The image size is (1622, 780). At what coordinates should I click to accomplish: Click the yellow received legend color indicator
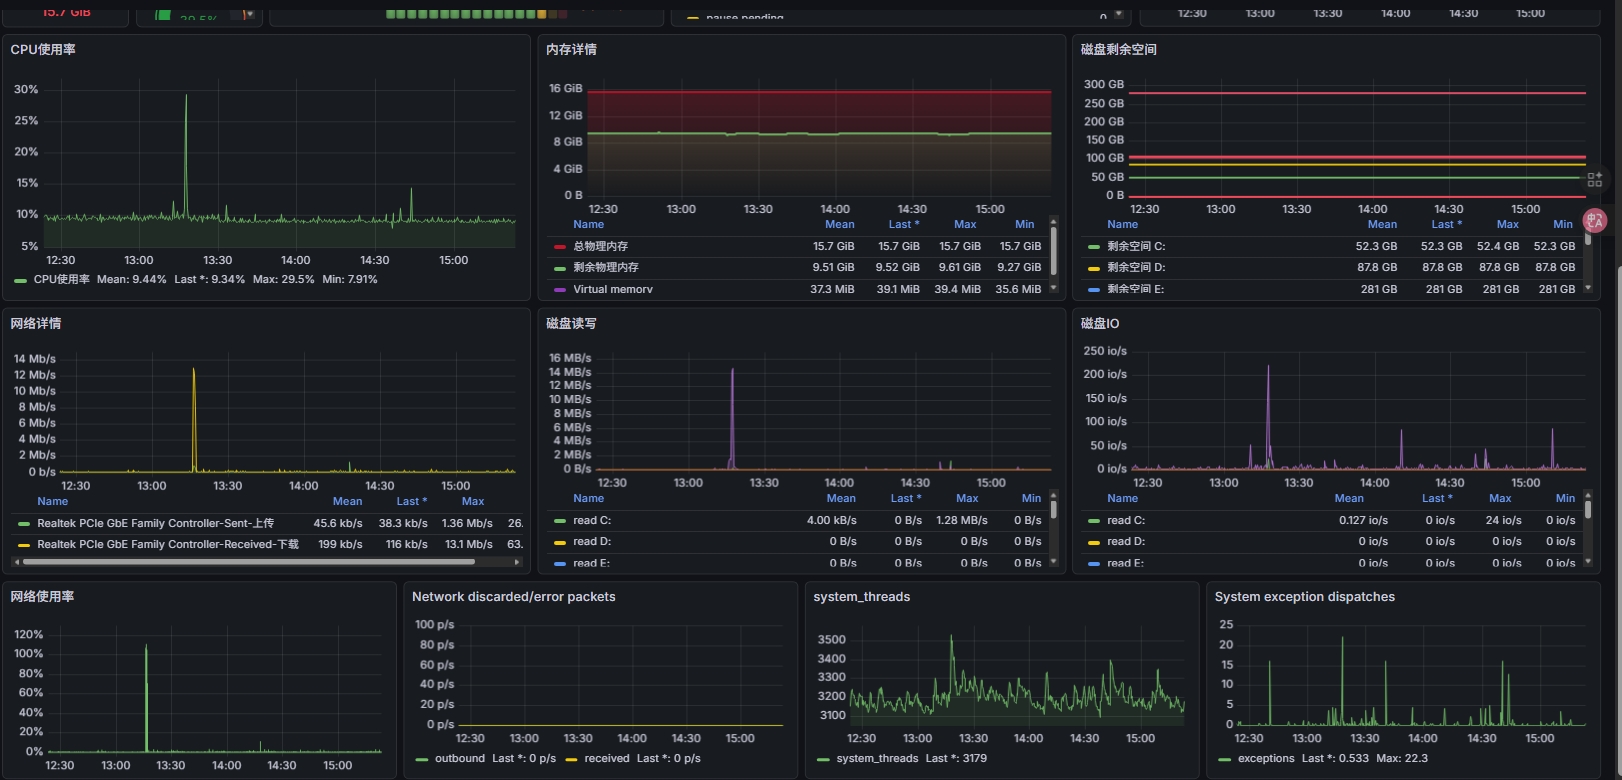pos(571,759)
